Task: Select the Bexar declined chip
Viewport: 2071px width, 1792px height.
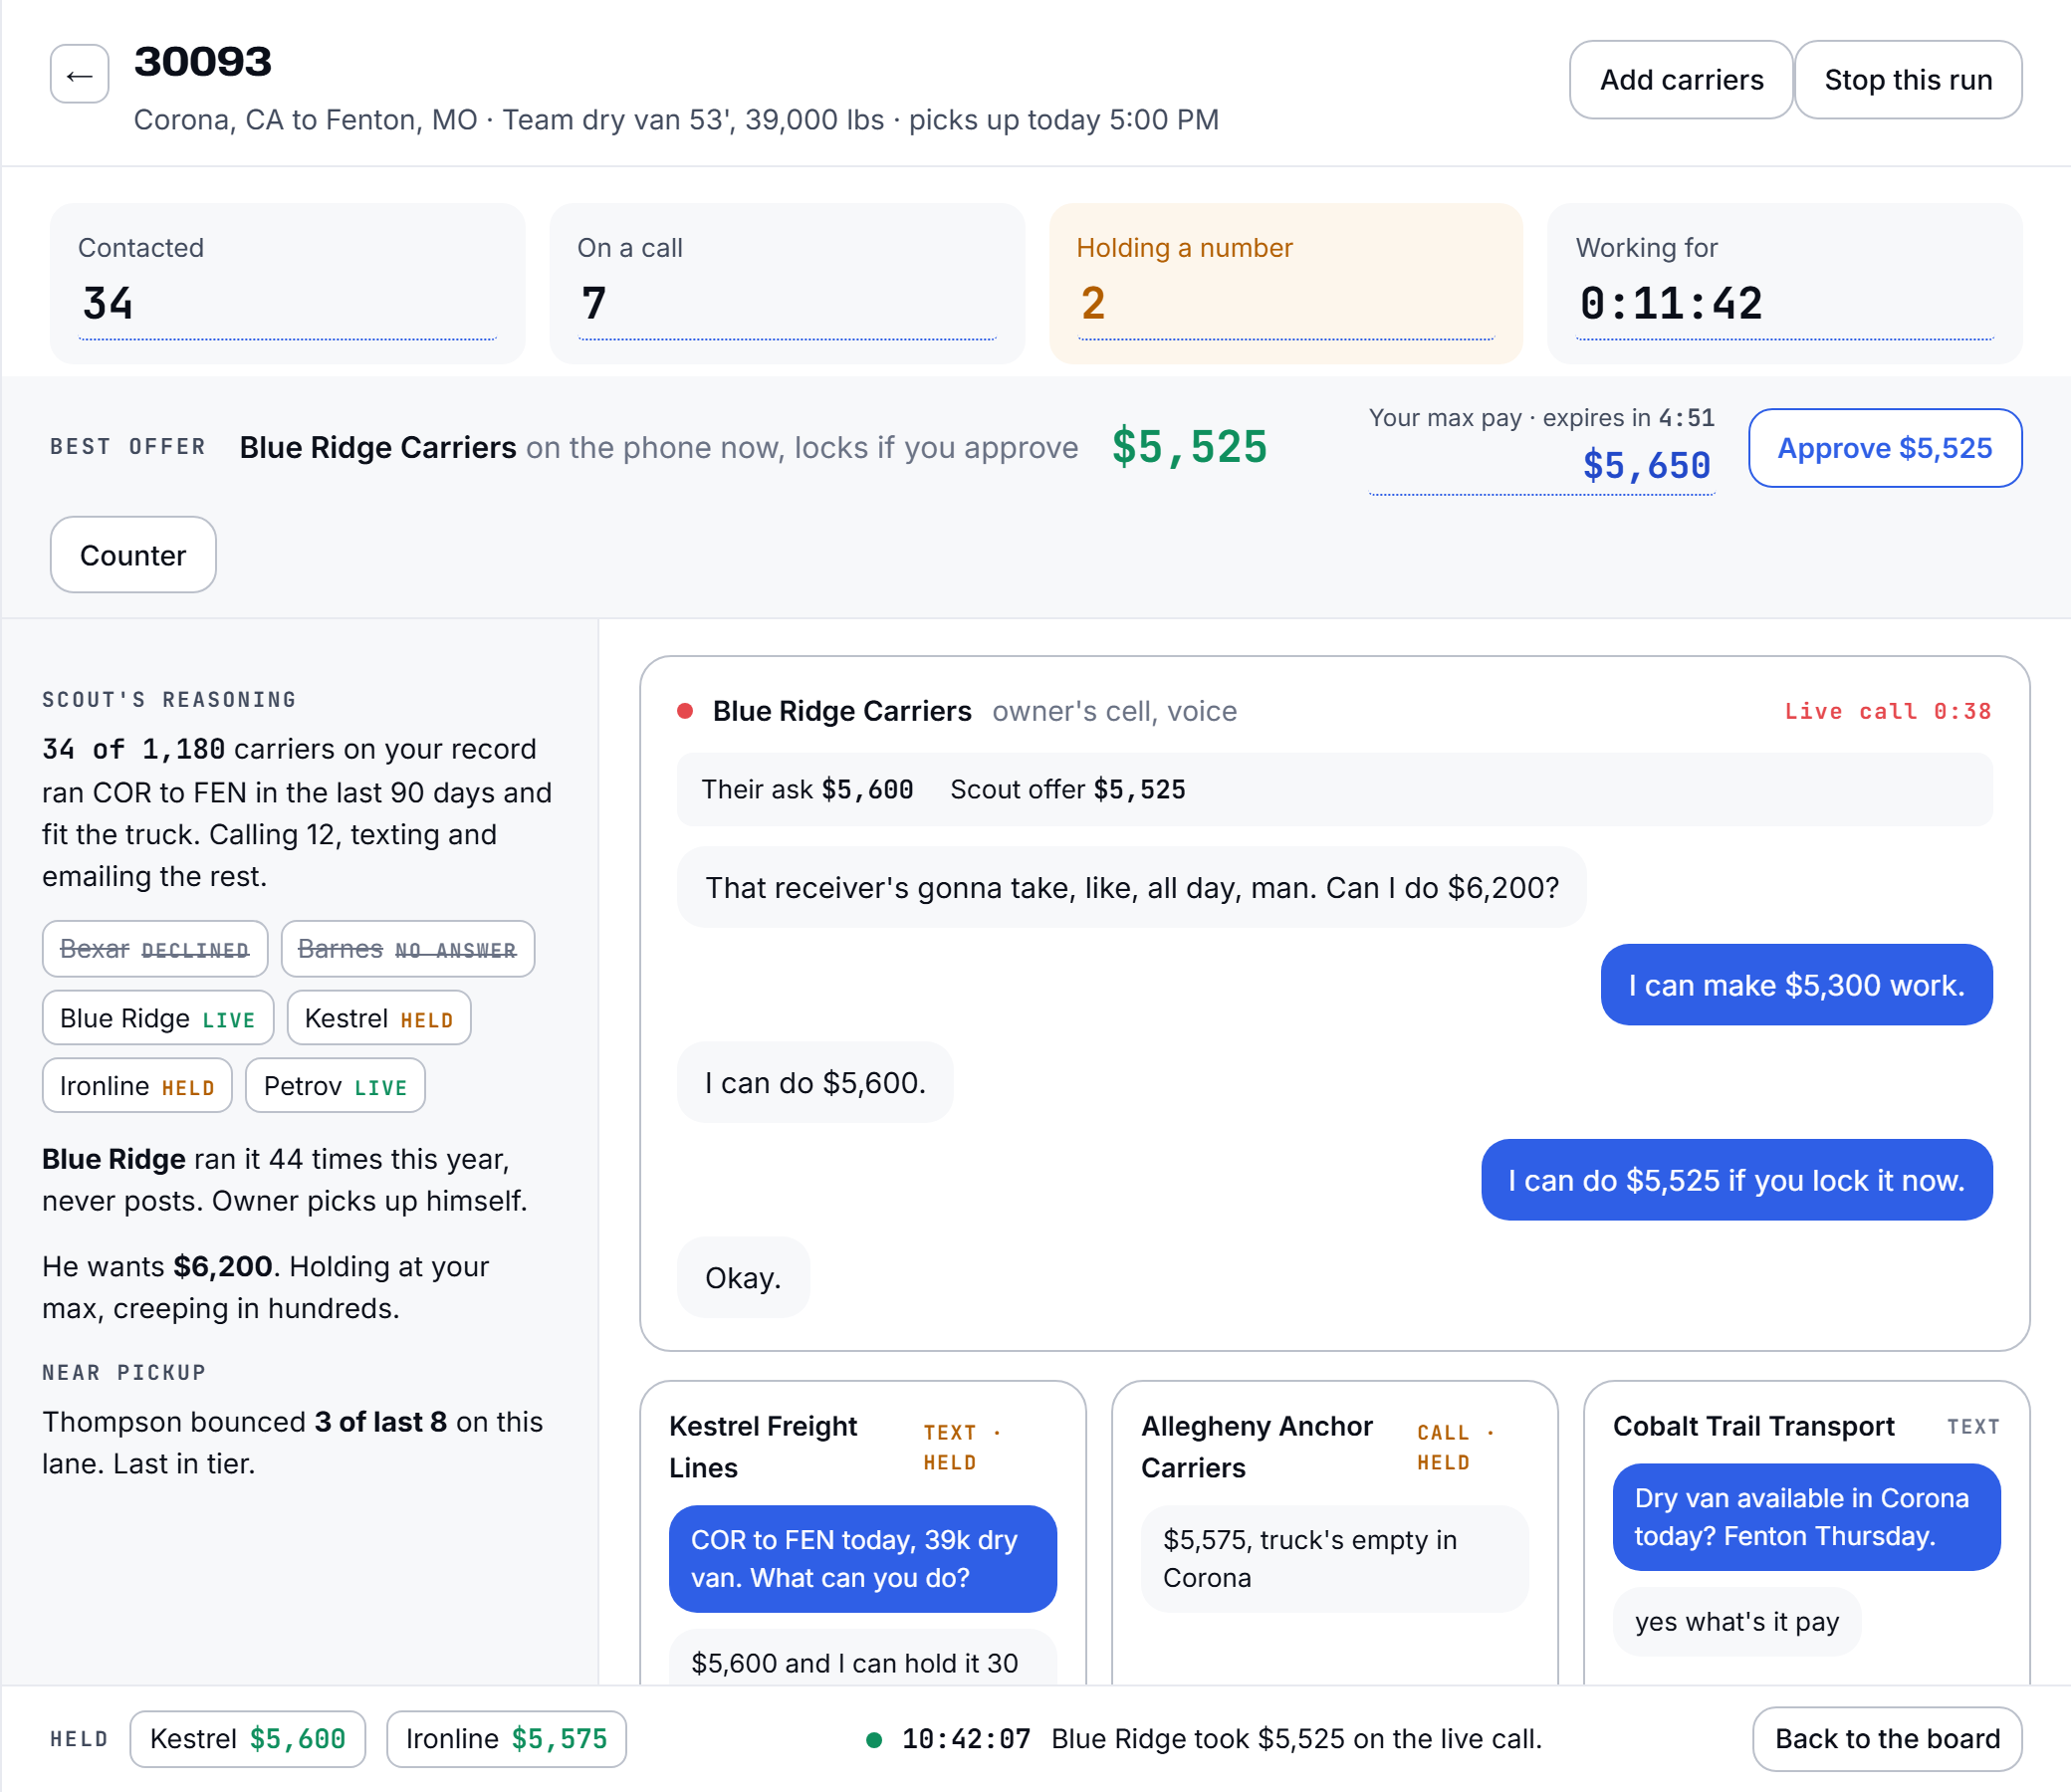Action: point(155,949)
